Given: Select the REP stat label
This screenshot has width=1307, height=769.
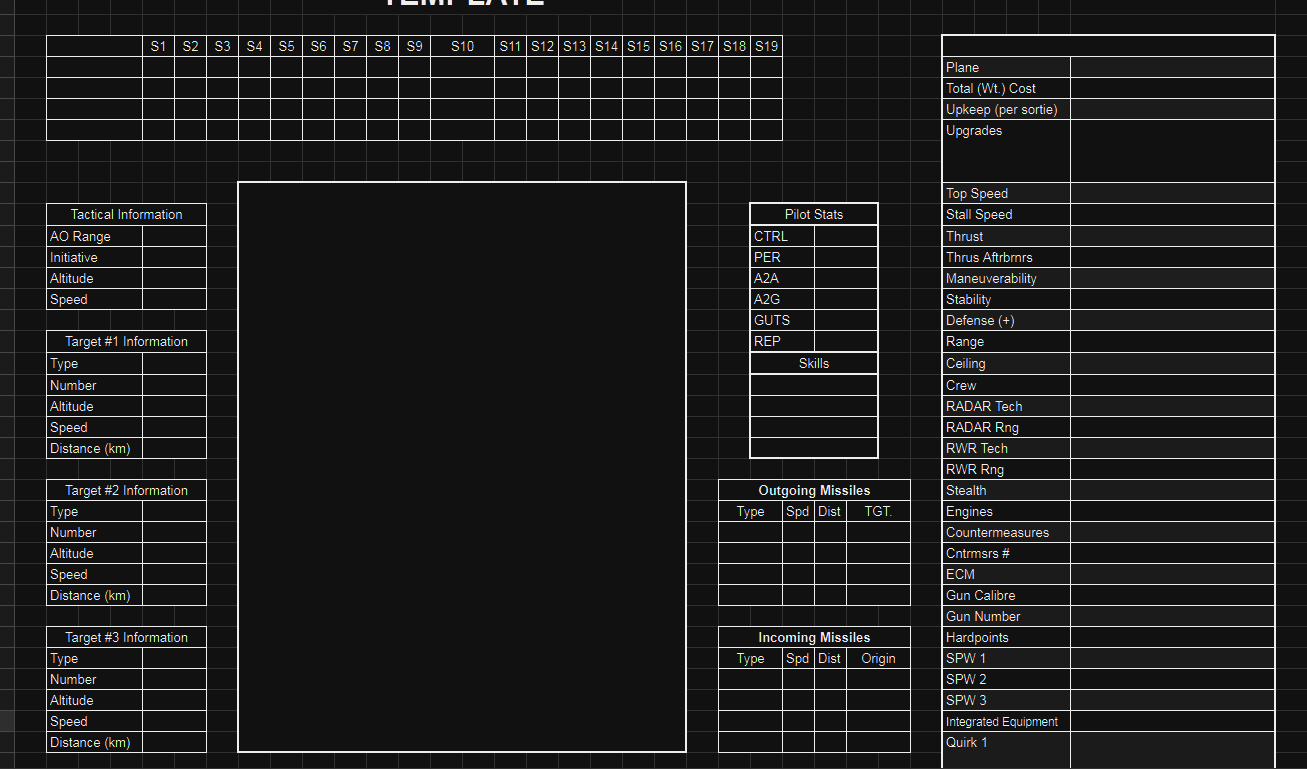Looking at the screenshot, I should [783, 341].
